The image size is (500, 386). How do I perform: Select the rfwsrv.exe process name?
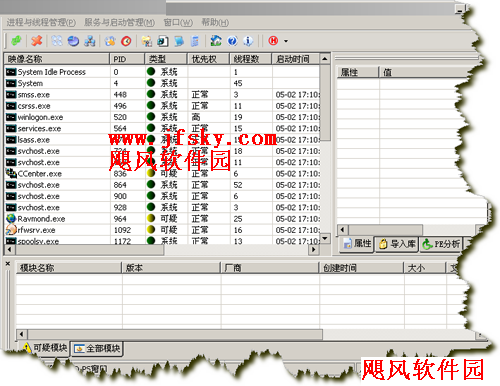click(x=36, y=230)
